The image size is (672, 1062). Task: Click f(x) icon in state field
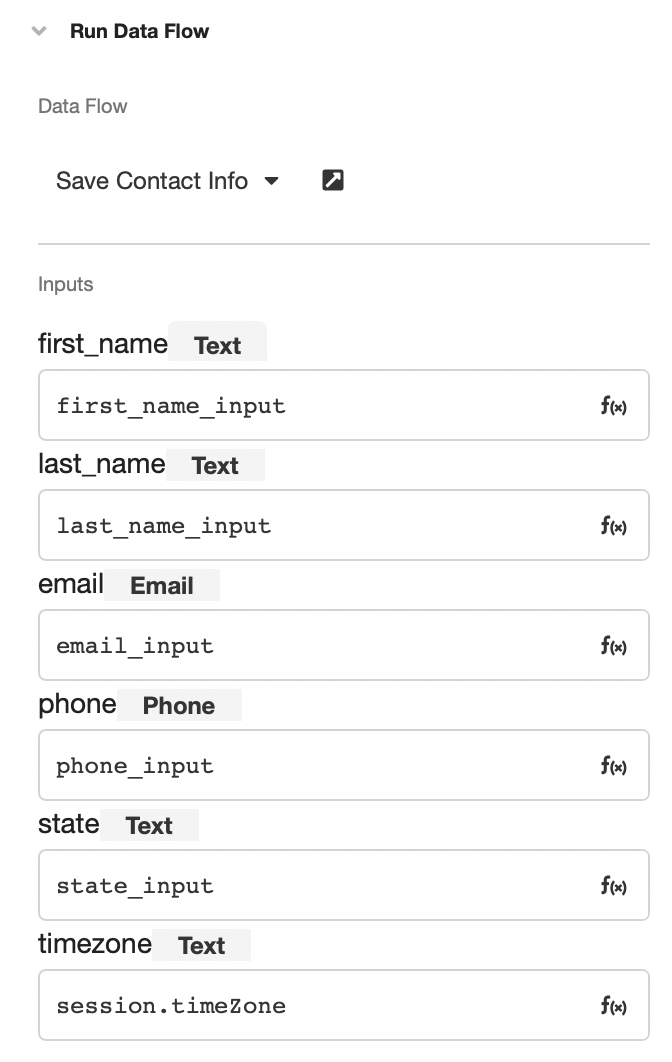tap(614, 885)
